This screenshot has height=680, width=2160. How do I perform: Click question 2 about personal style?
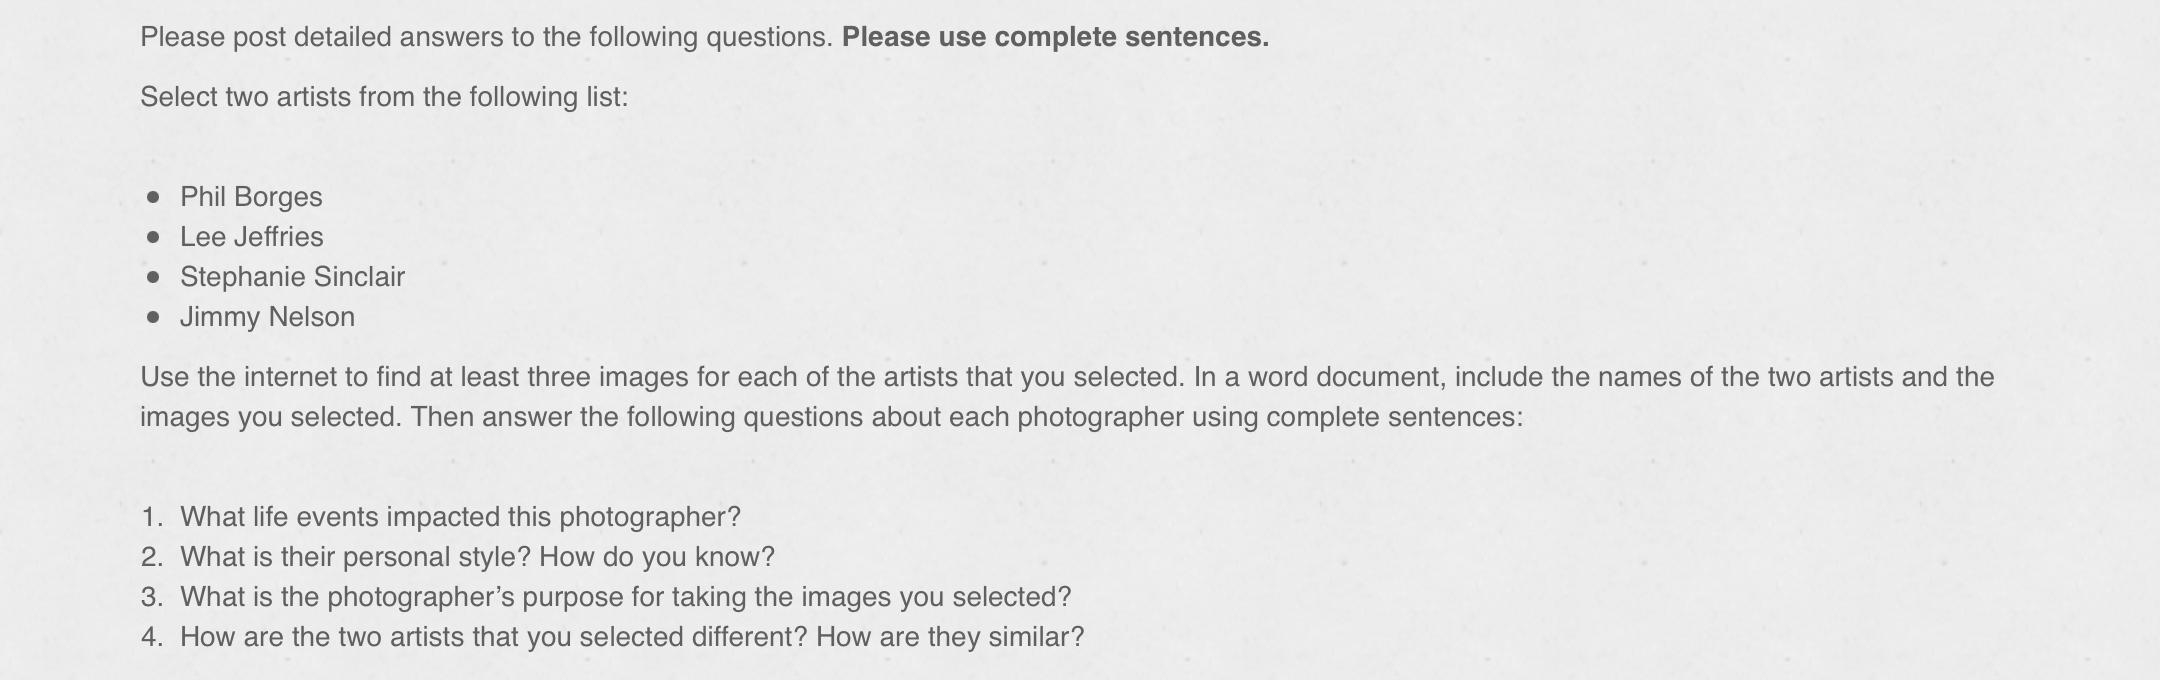tap(477, 557)
